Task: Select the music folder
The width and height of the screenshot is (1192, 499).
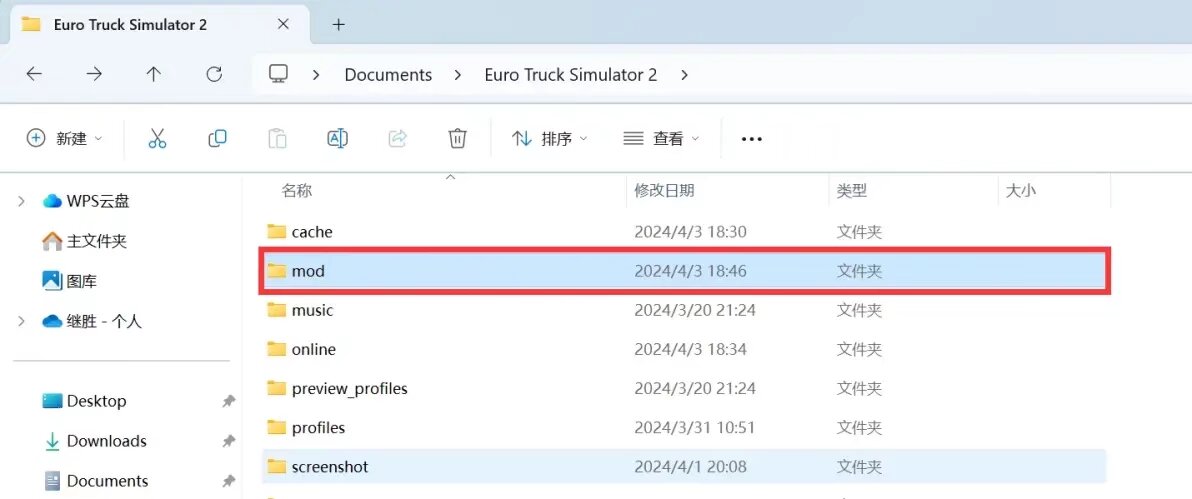Action: coord(684,310)
